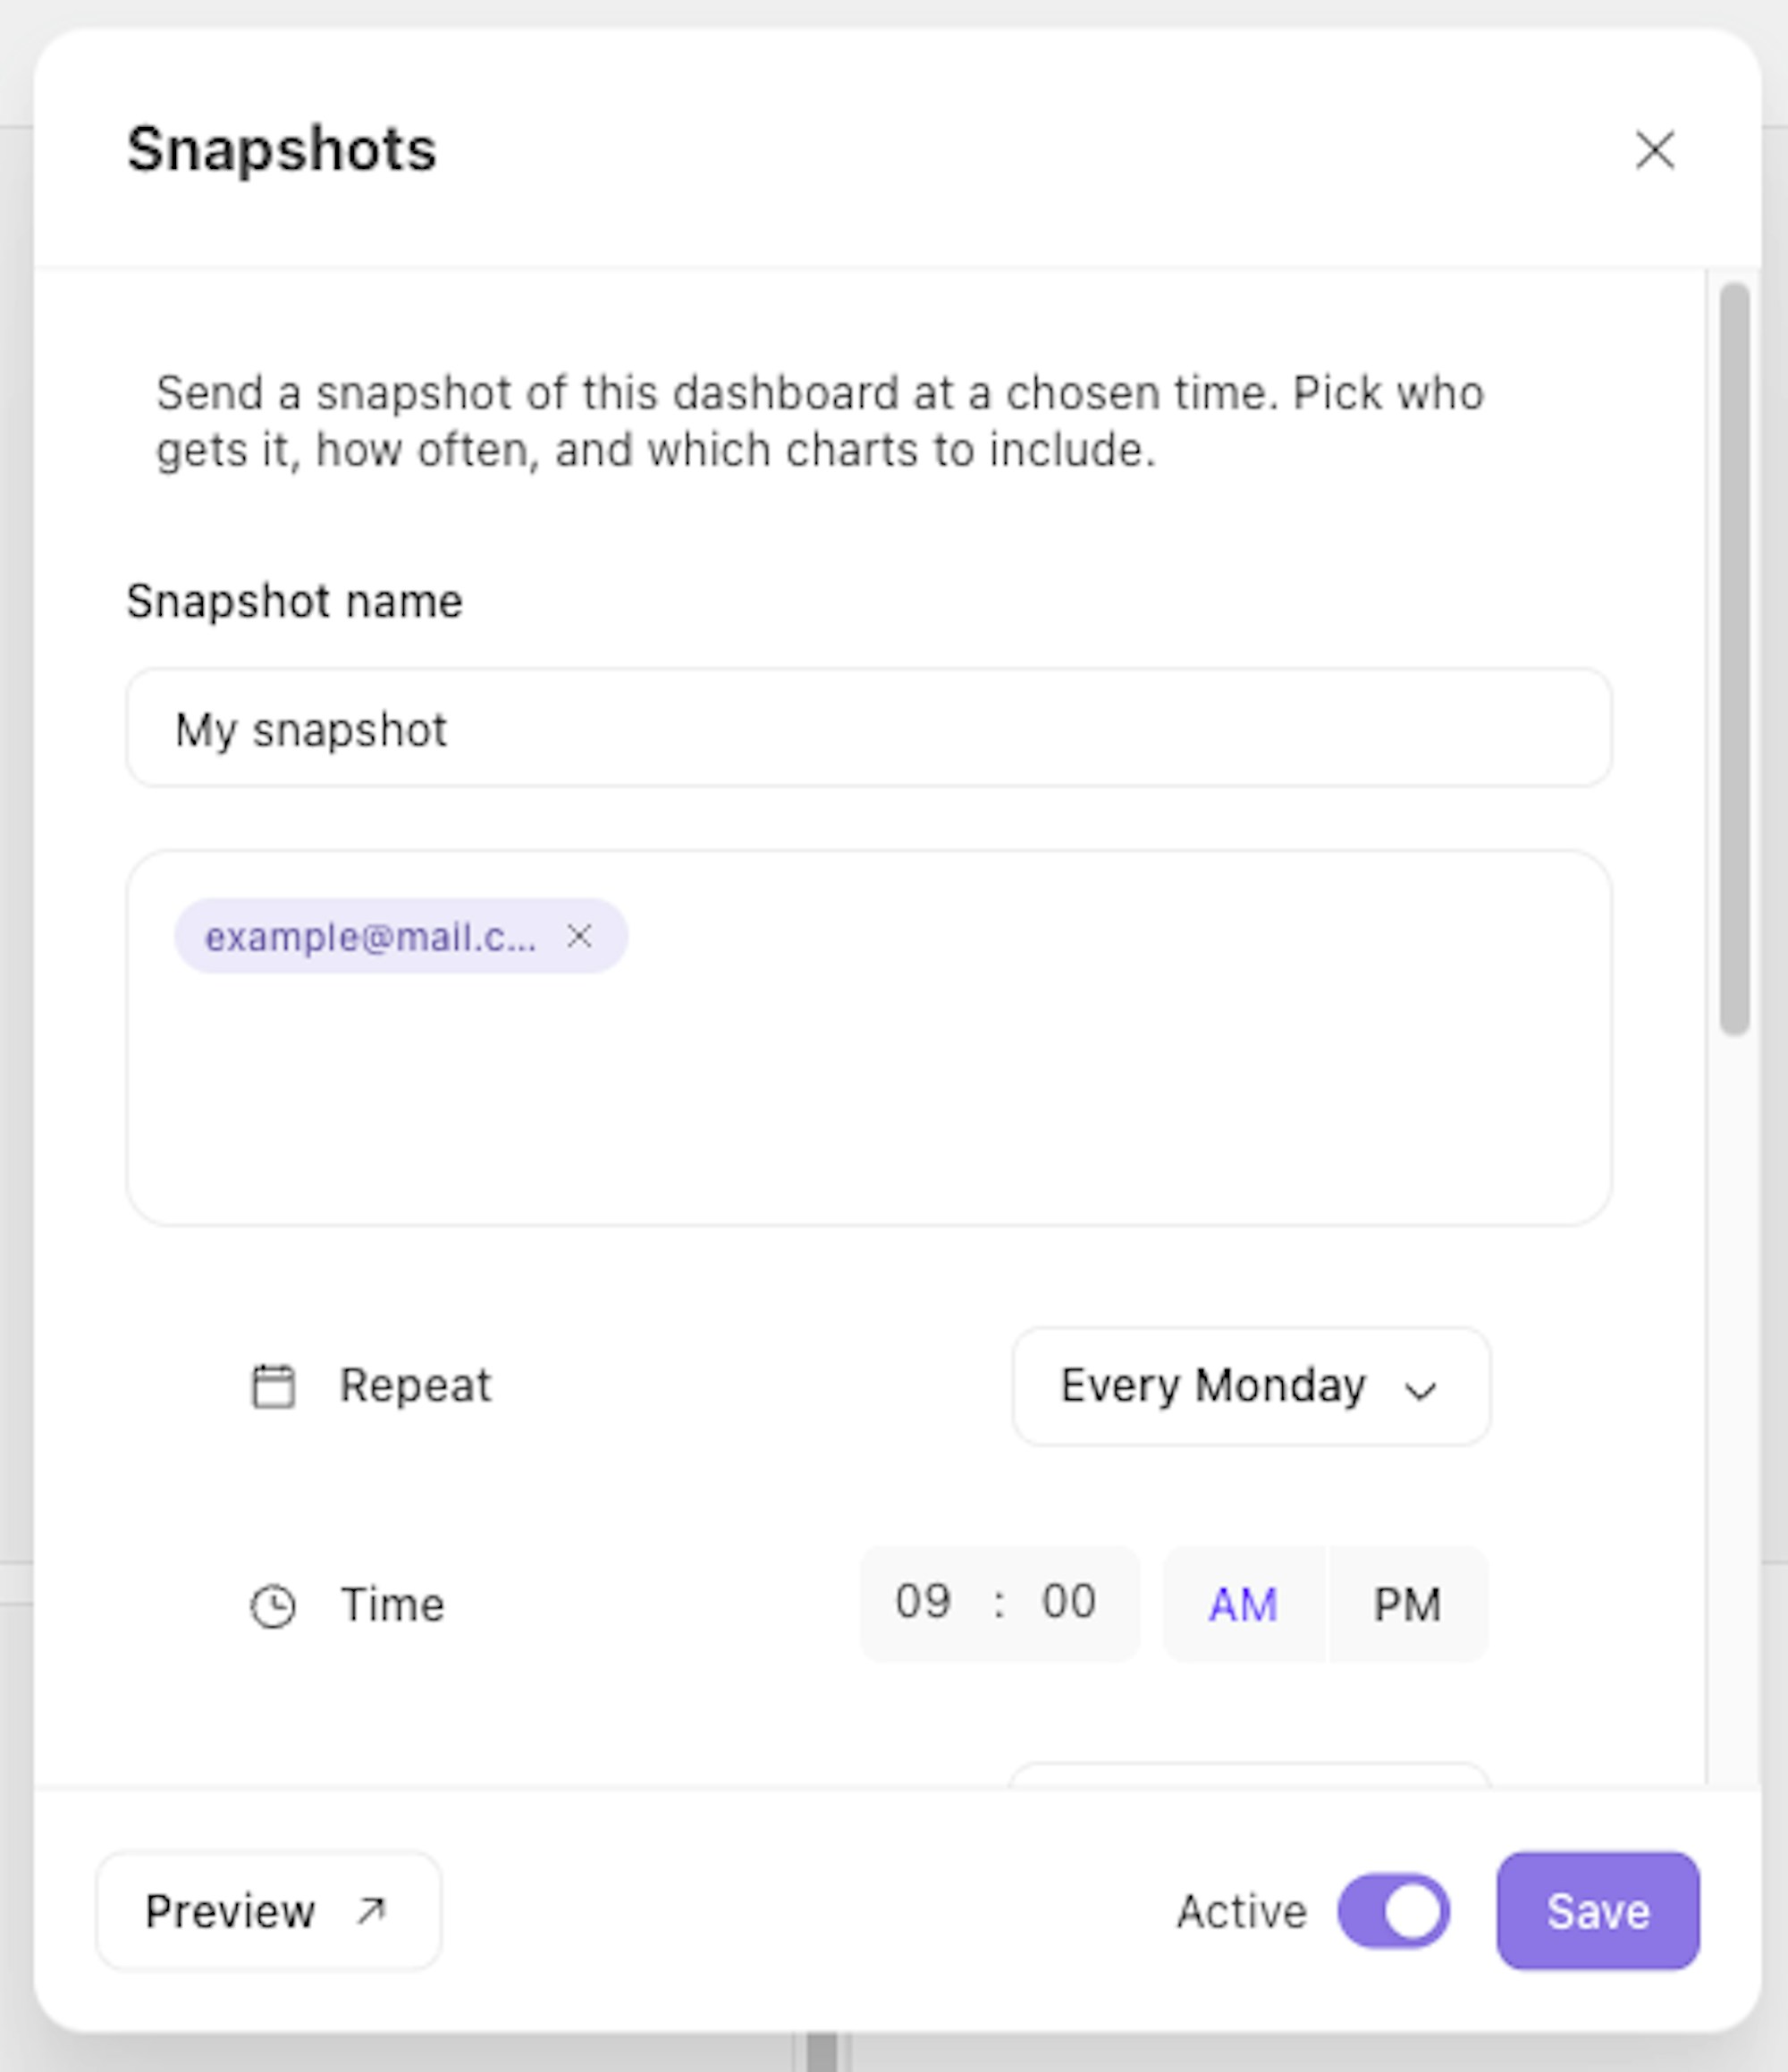Toggle the Active switch off
Screen dimensions: 1788x2072
[x=1393, y=1911]
